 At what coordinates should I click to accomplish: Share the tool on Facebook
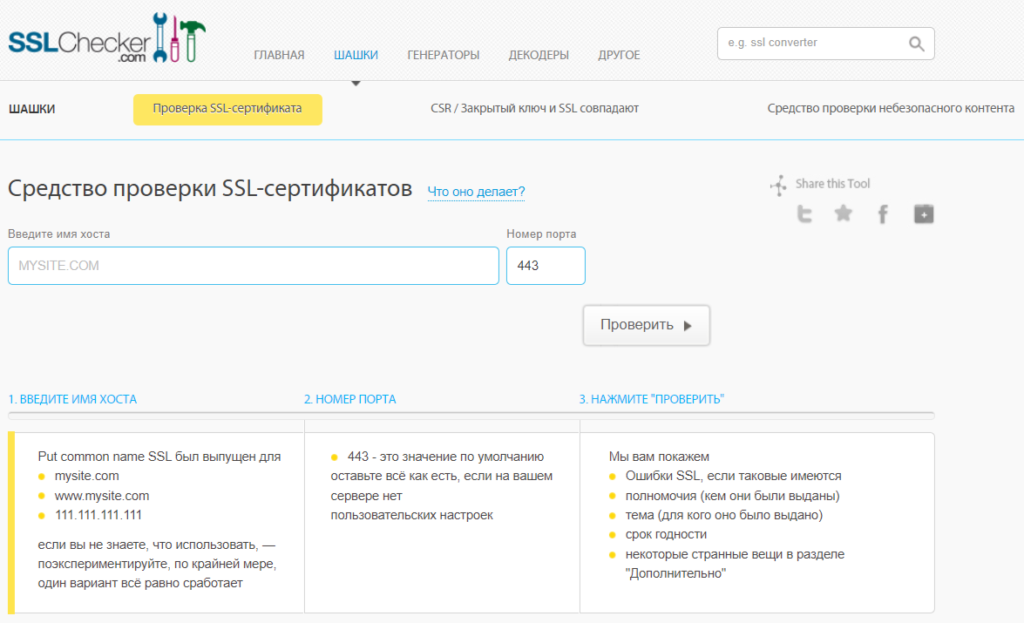882,214
